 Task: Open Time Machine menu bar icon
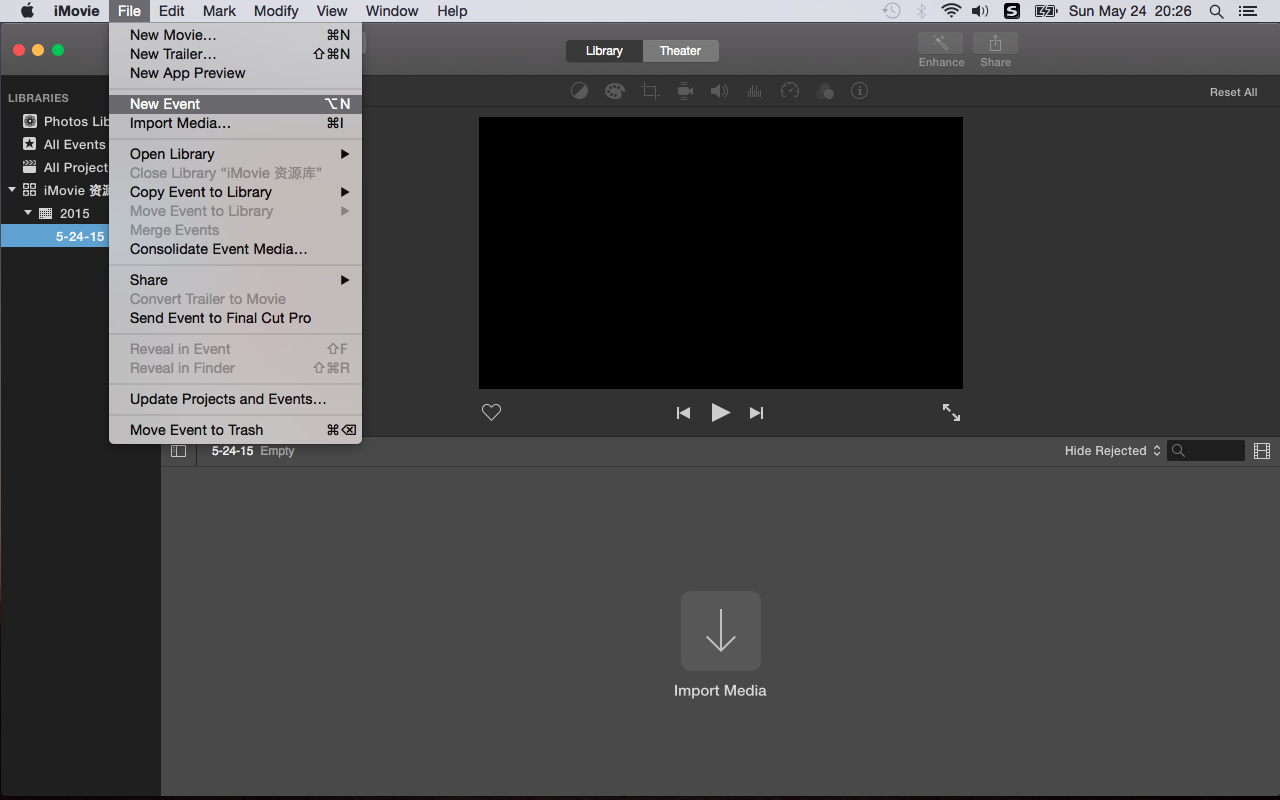point(892,11)
